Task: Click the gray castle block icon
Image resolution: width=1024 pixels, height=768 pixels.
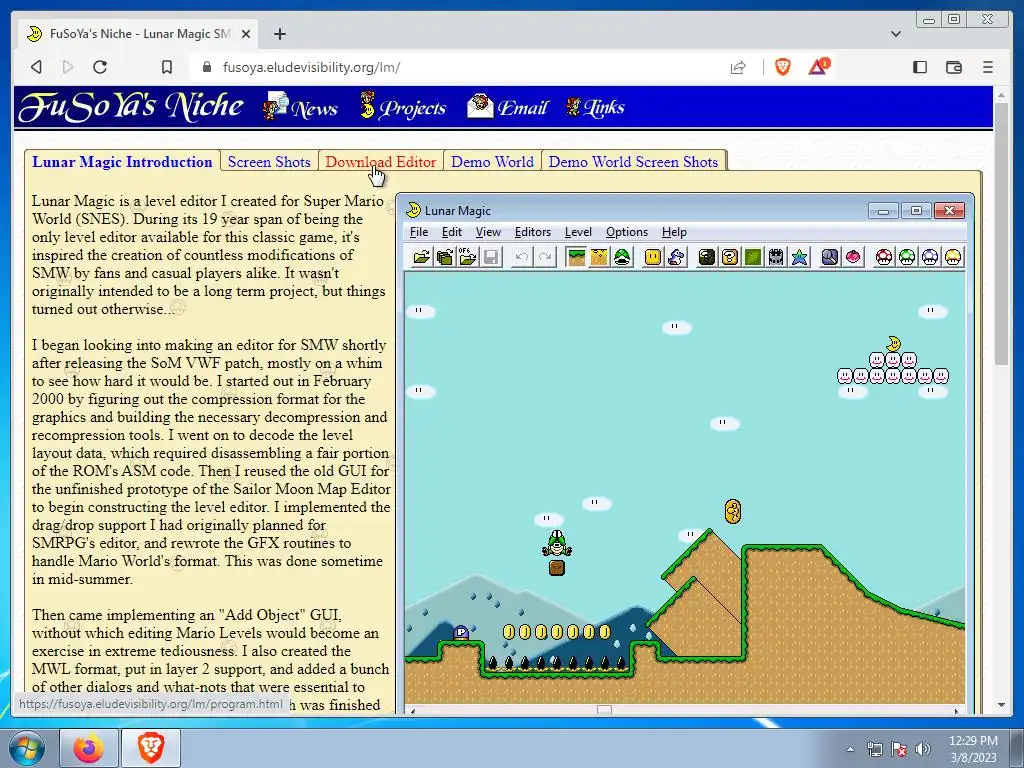Action: [776, 257]
